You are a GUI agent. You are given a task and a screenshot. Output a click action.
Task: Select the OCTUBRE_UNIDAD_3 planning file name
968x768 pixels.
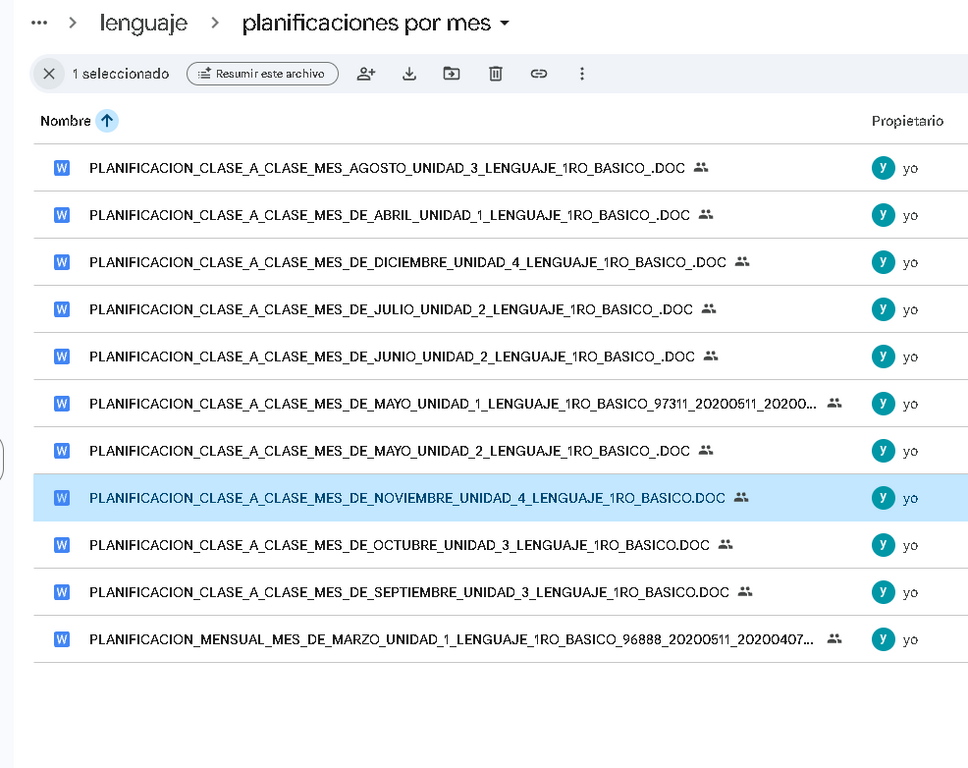399,545
